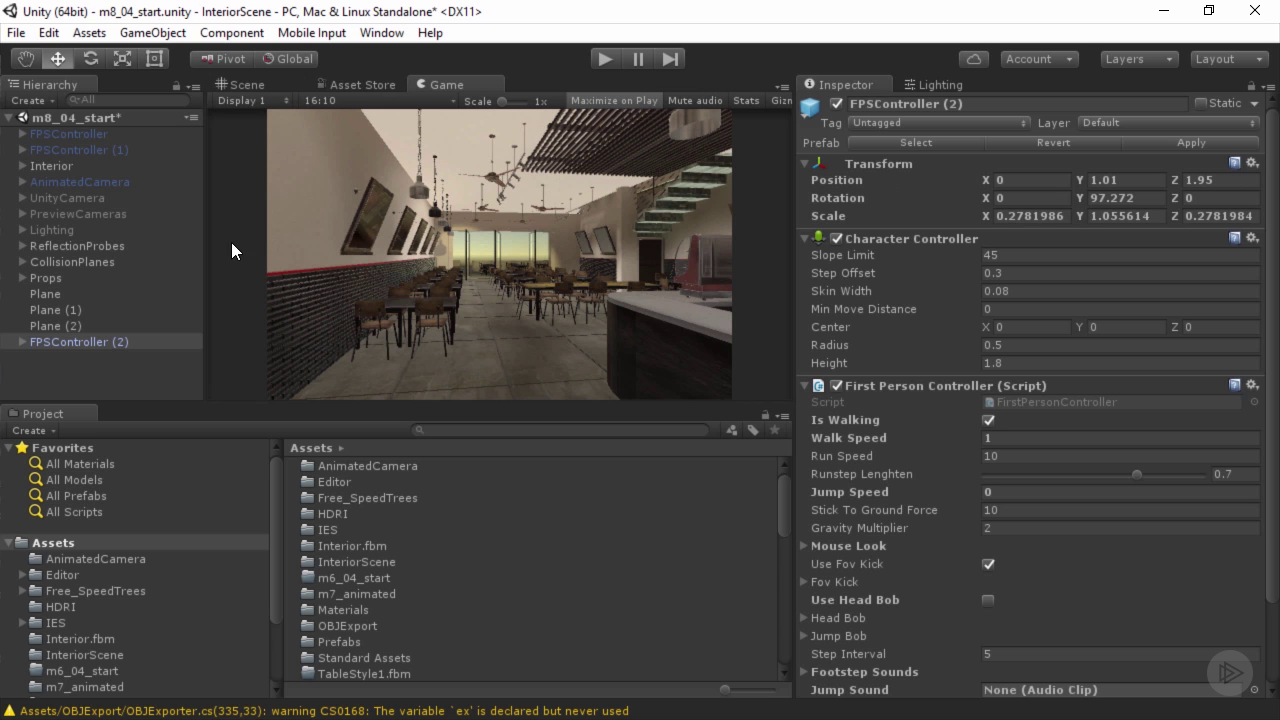Toggle the Static checkbox
The image size is (1280, 720).
[1201, 103]
